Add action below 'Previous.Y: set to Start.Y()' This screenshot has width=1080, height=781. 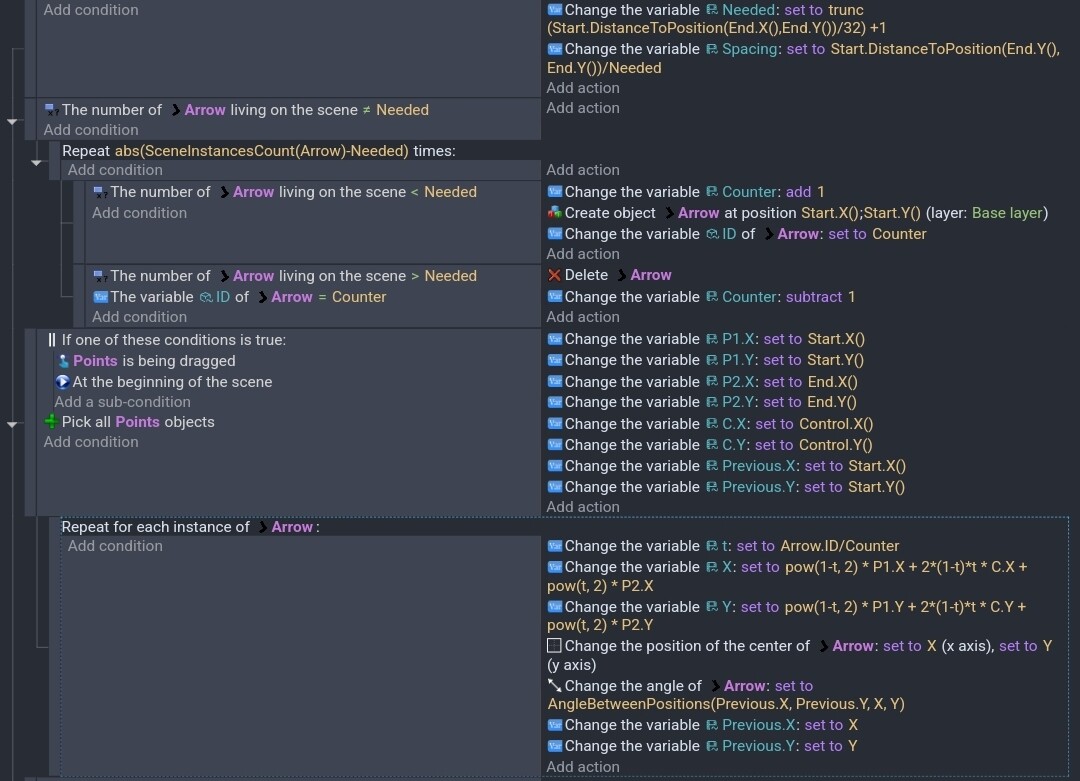[x=583, y=506]
